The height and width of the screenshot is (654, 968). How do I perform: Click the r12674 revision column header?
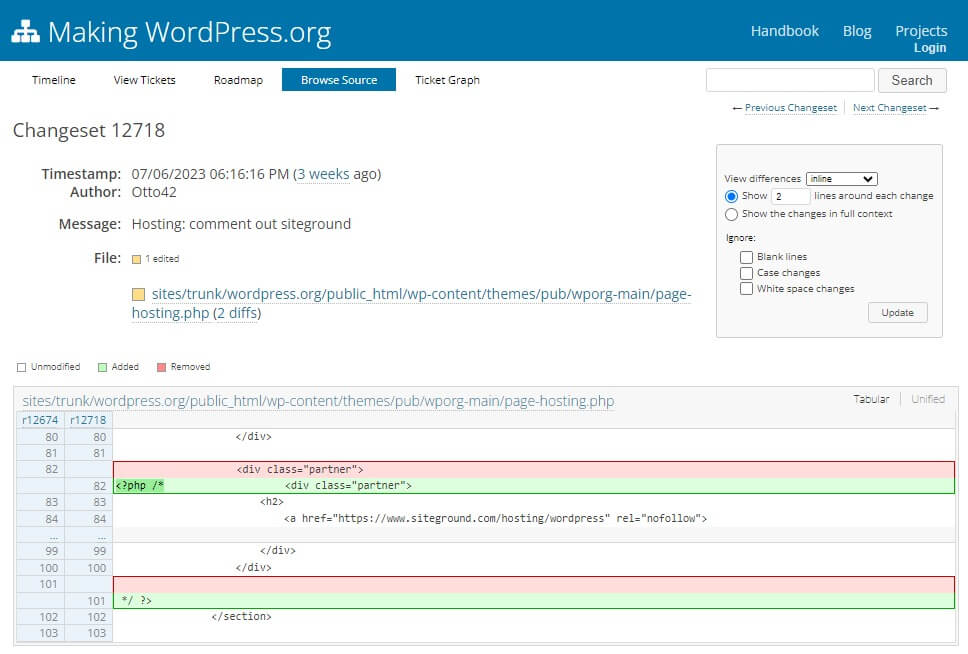[x=40, y=421]
